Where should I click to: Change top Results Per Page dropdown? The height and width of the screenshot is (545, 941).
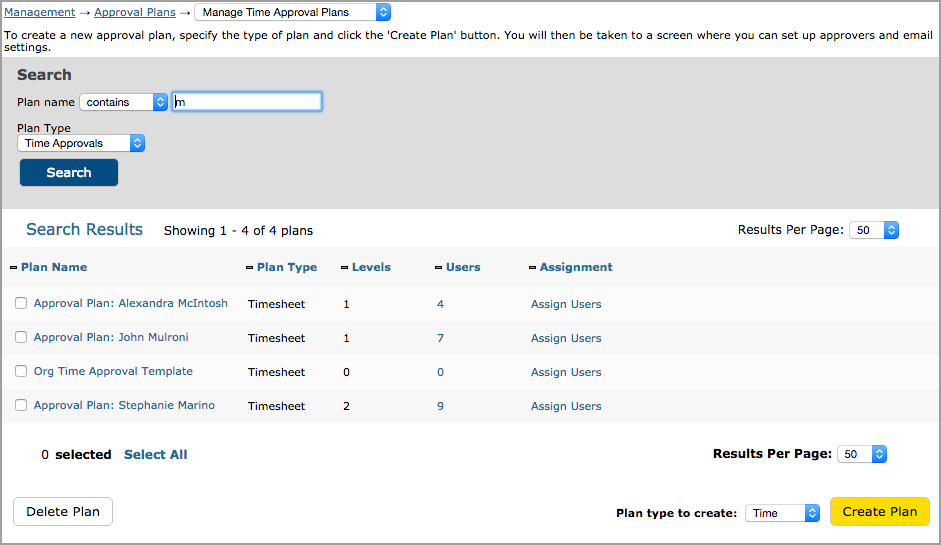click(x=874, y=230)
